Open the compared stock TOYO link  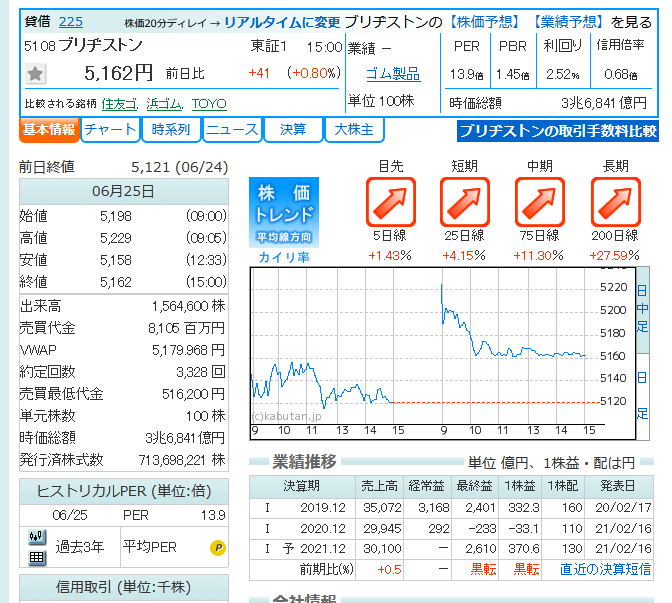(x=209, y=104)
